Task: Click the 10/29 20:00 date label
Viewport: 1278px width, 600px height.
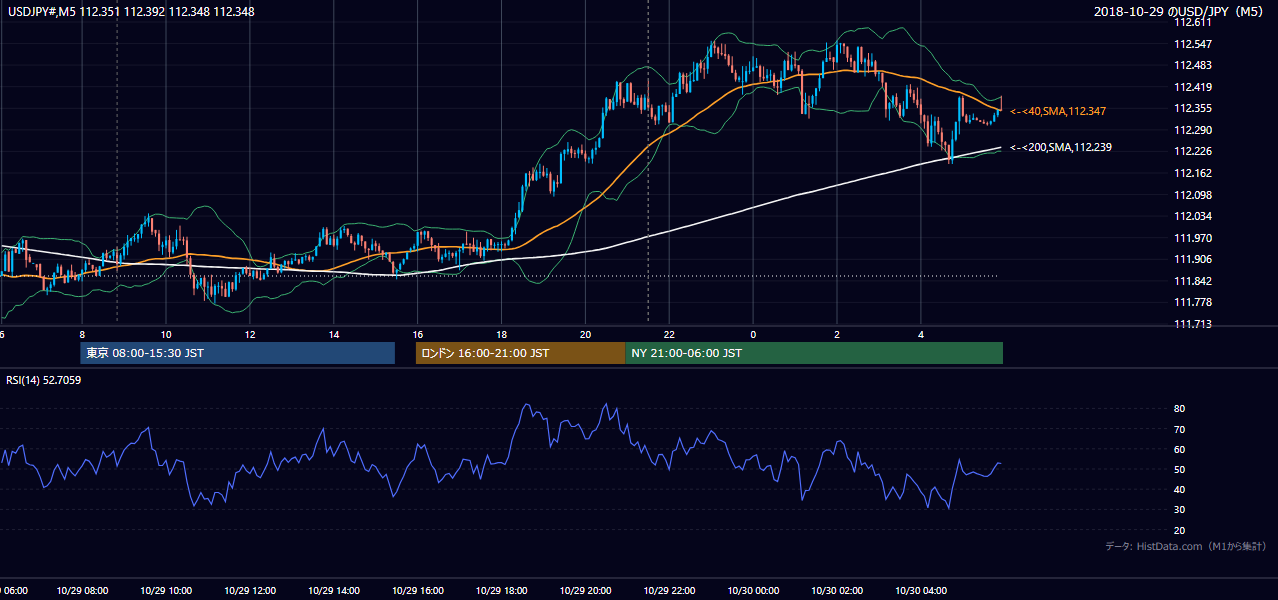Action: (586, 591)
